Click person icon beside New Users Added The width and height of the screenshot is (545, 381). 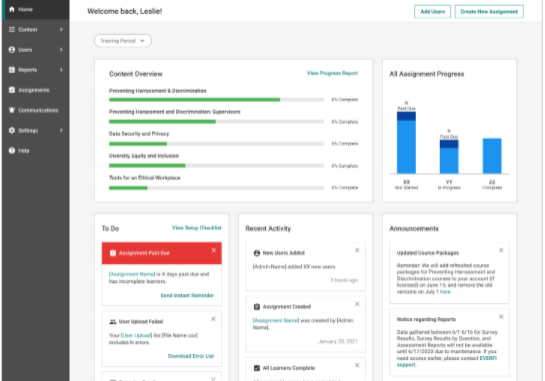point(257,253)
